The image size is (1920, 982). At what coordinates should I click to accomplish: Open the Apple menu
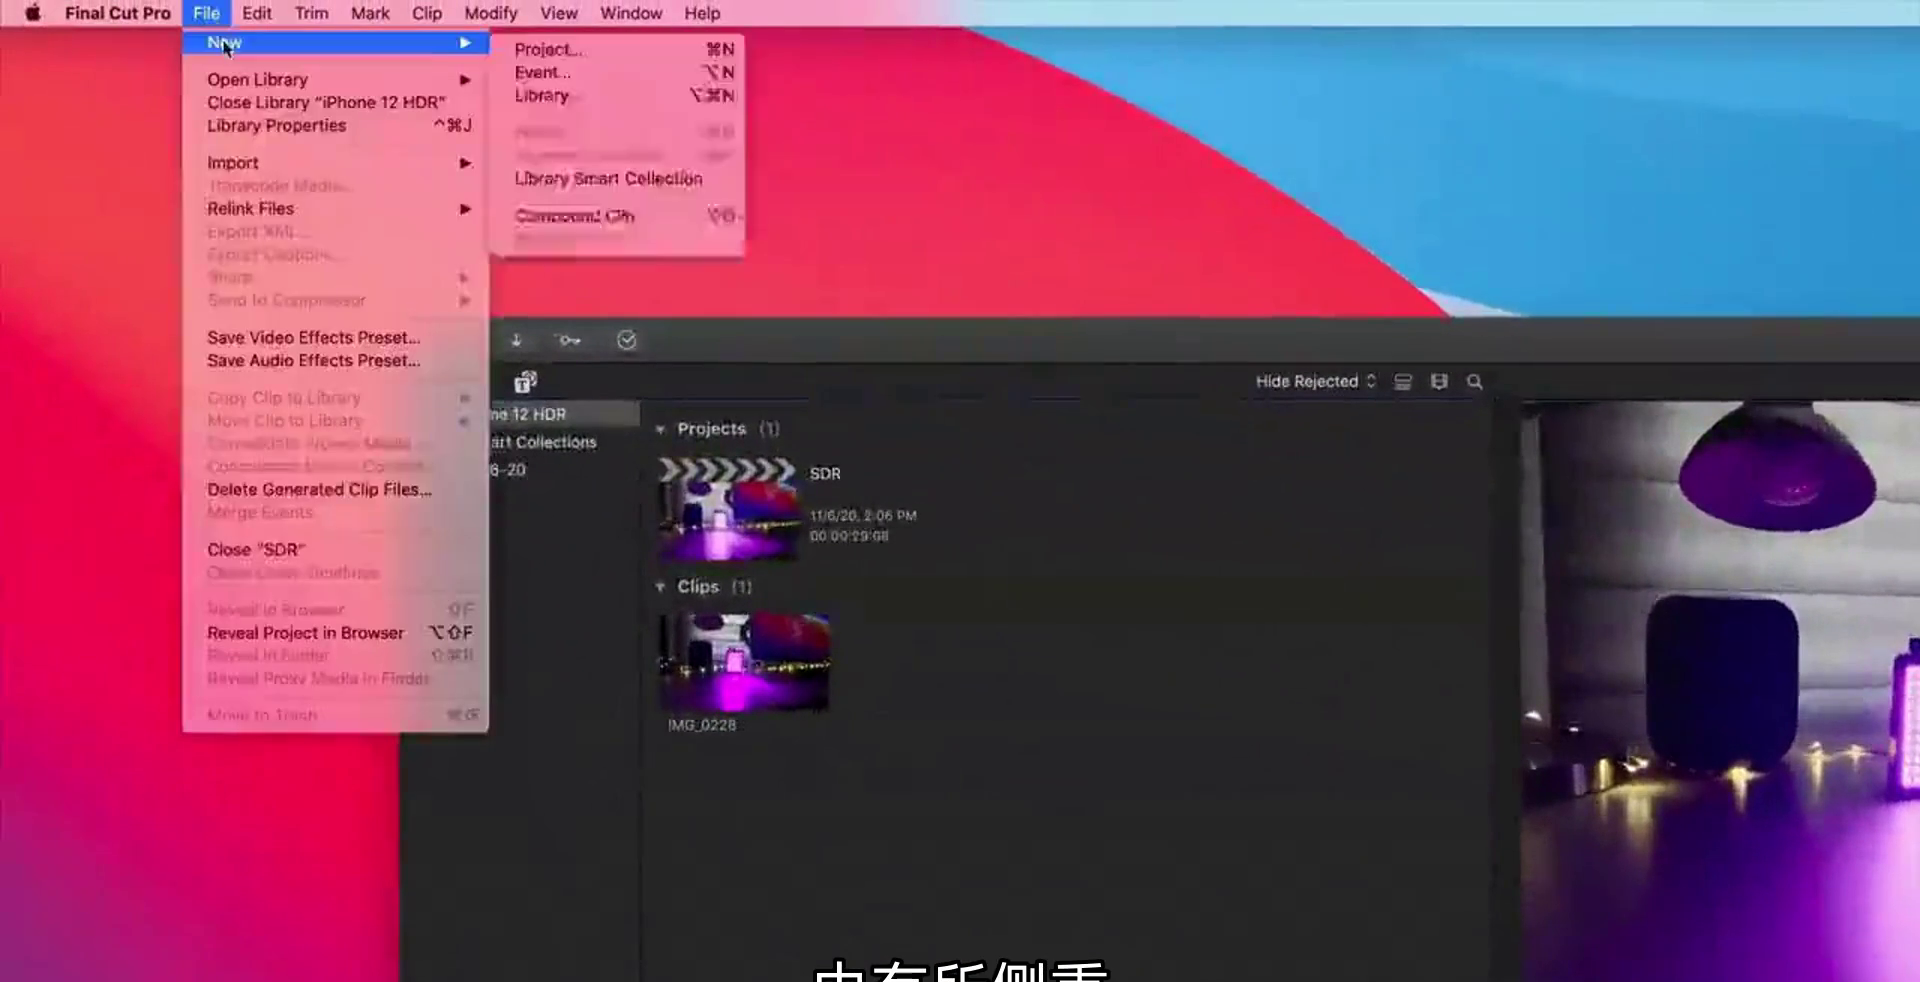[x=32, y=13]
